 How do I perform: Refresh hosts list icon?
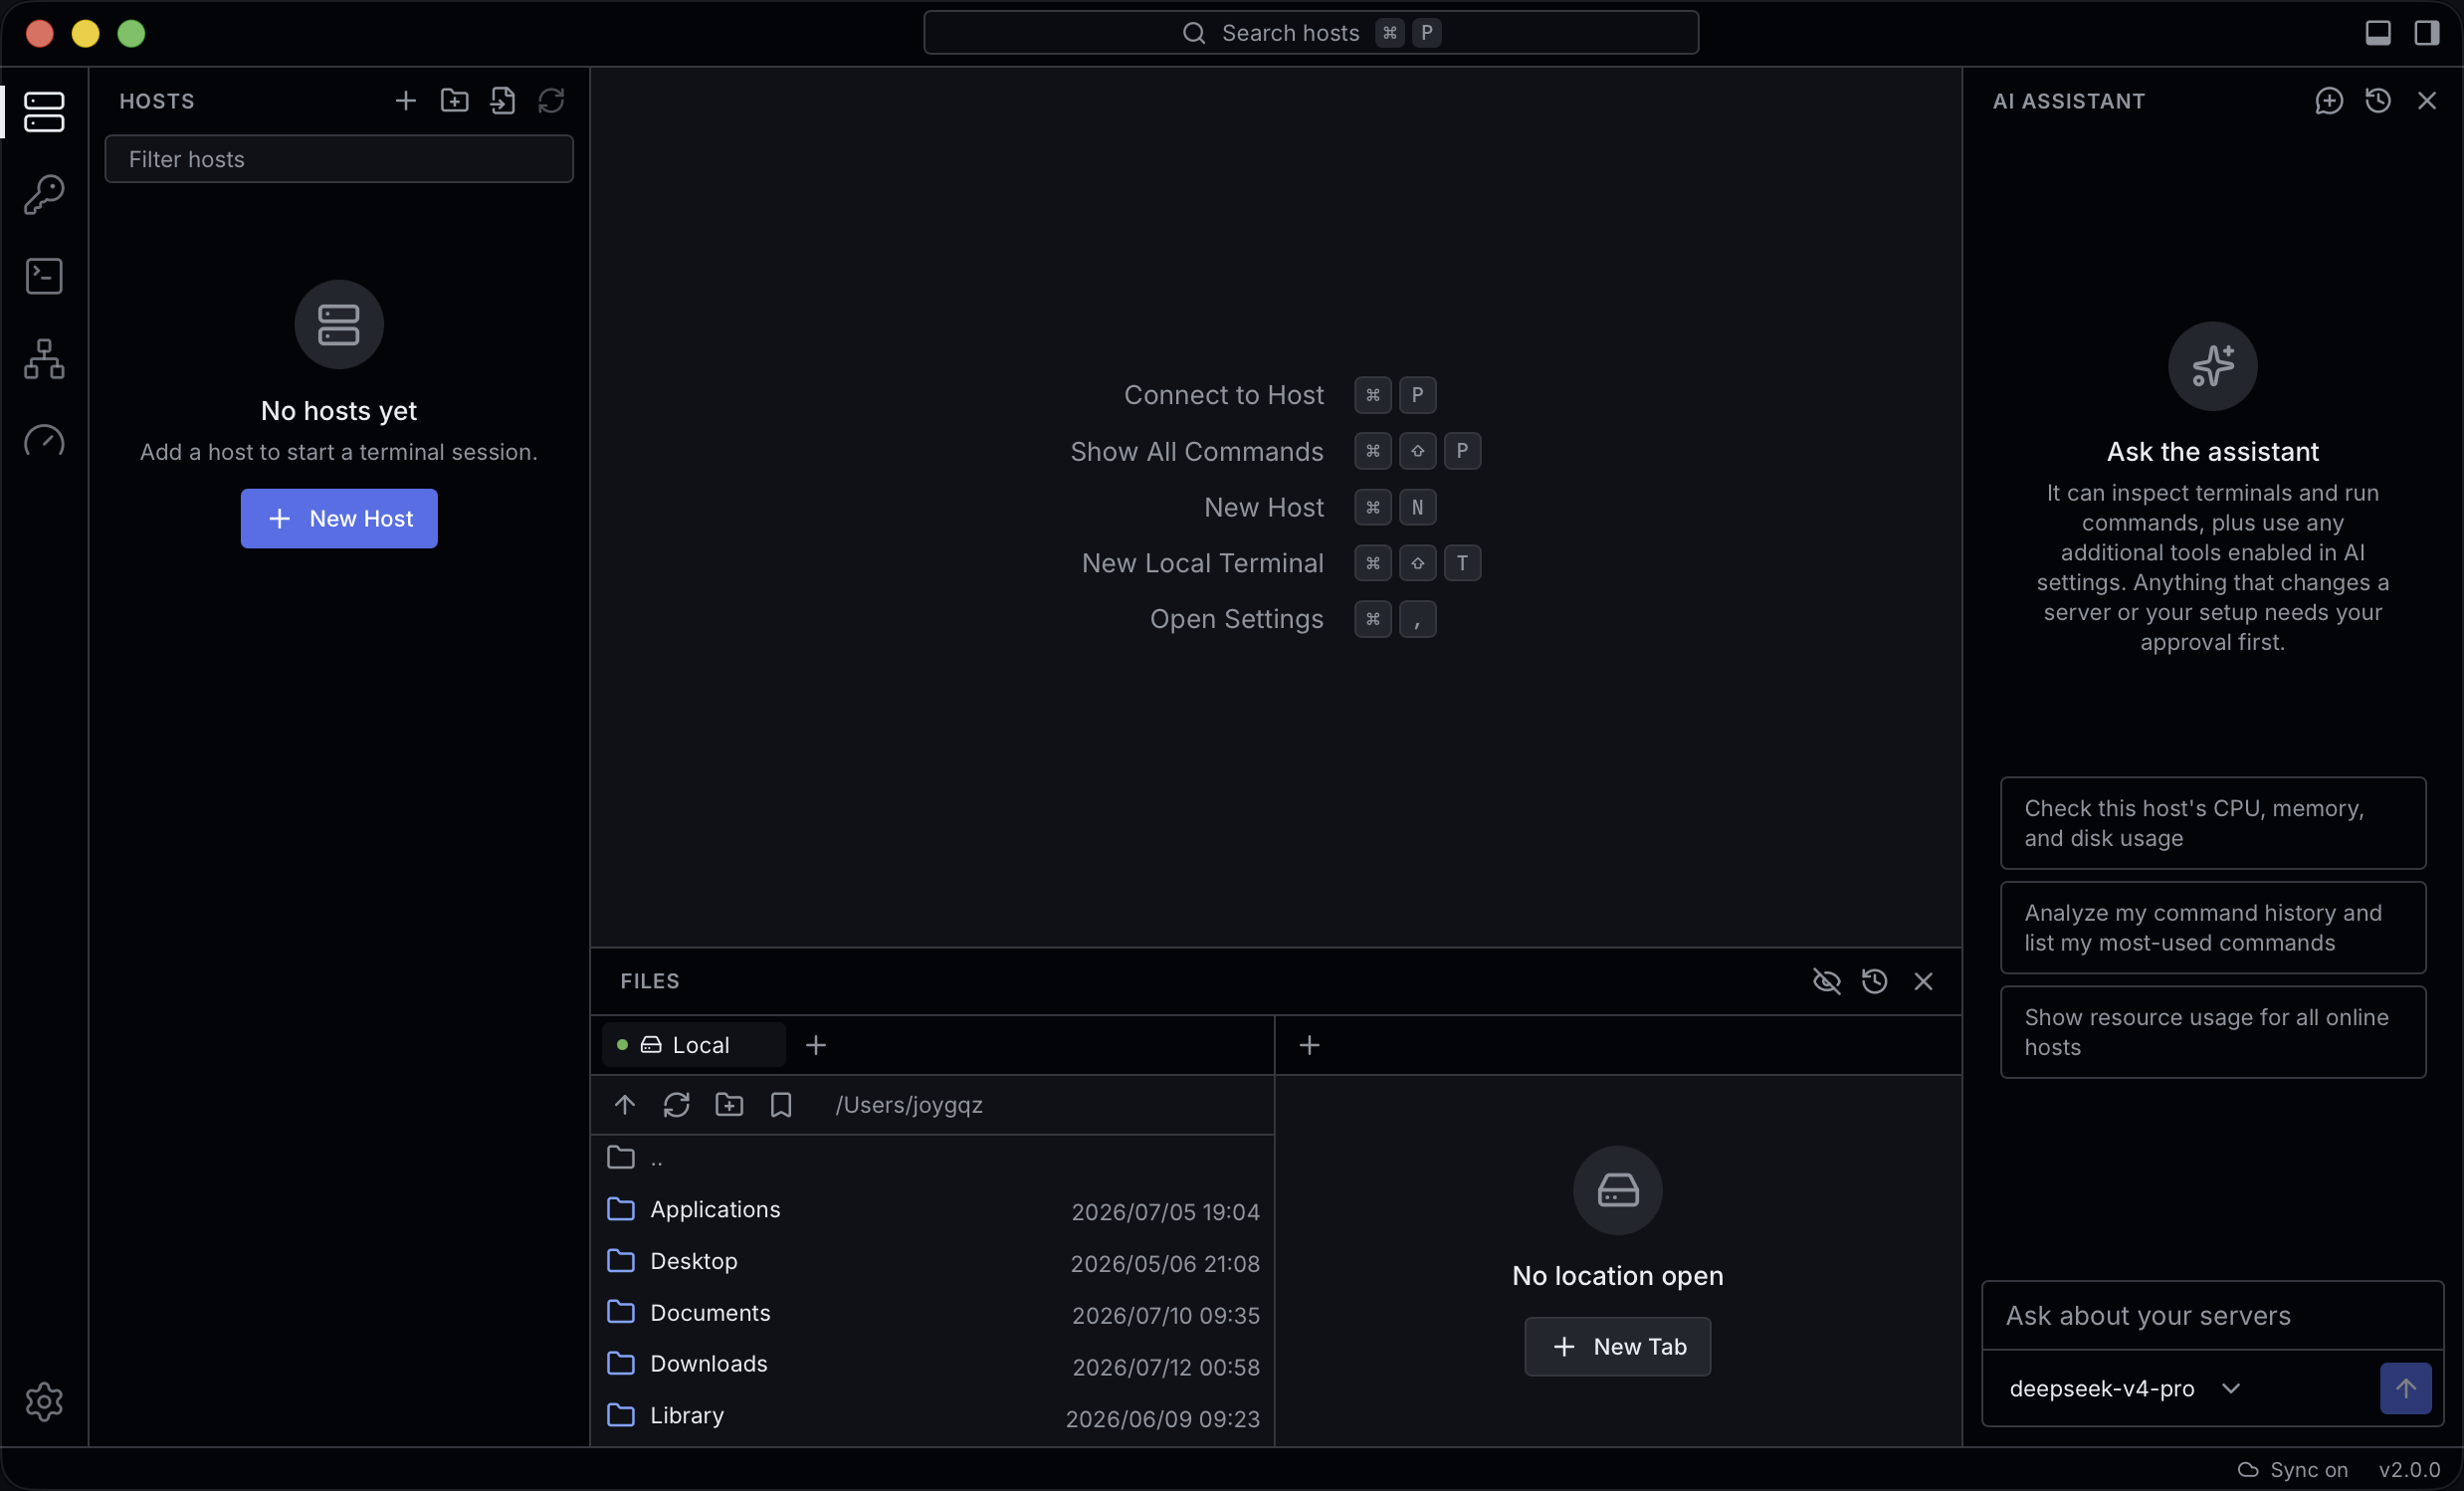click(x=551, y=101)
